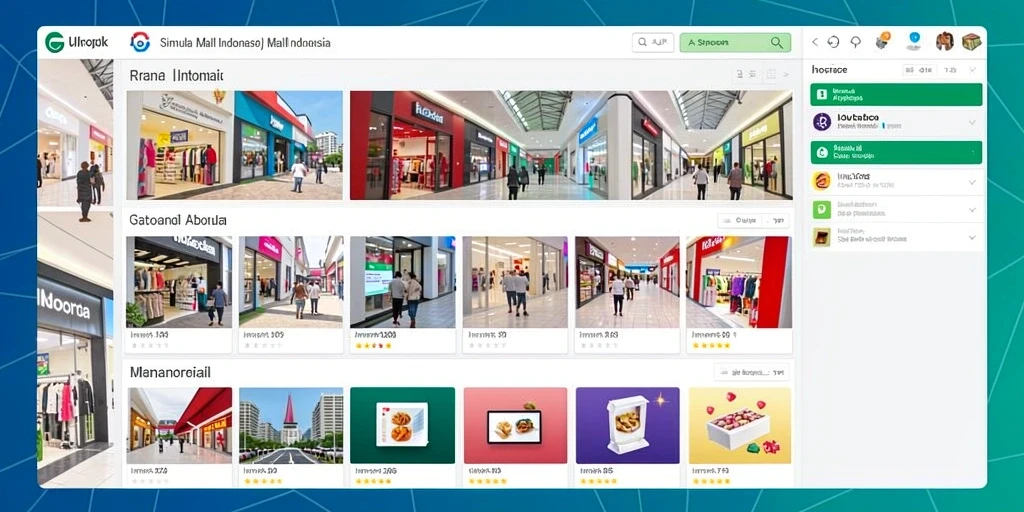Click the circular refresh icon in the top-right toolbar

[x=833, y=42]
